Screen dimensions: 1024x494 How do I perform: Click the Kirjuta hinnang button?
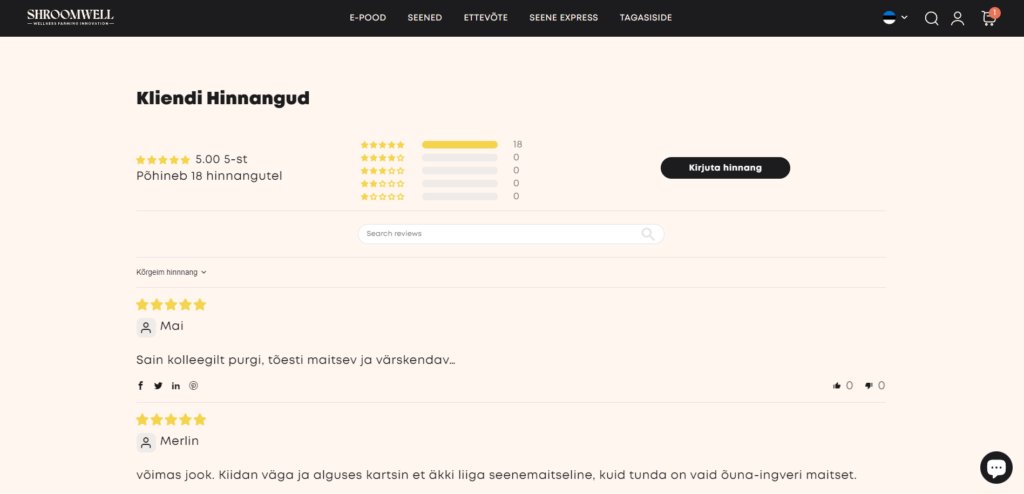pos(725,168)
